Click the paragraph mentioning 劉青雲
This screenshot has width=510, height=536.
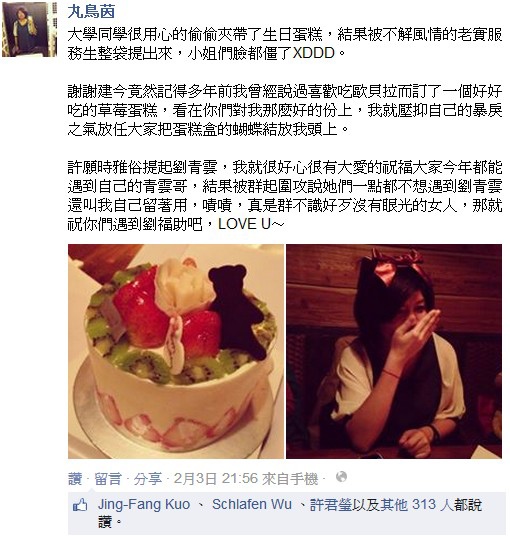pos(284,196)
